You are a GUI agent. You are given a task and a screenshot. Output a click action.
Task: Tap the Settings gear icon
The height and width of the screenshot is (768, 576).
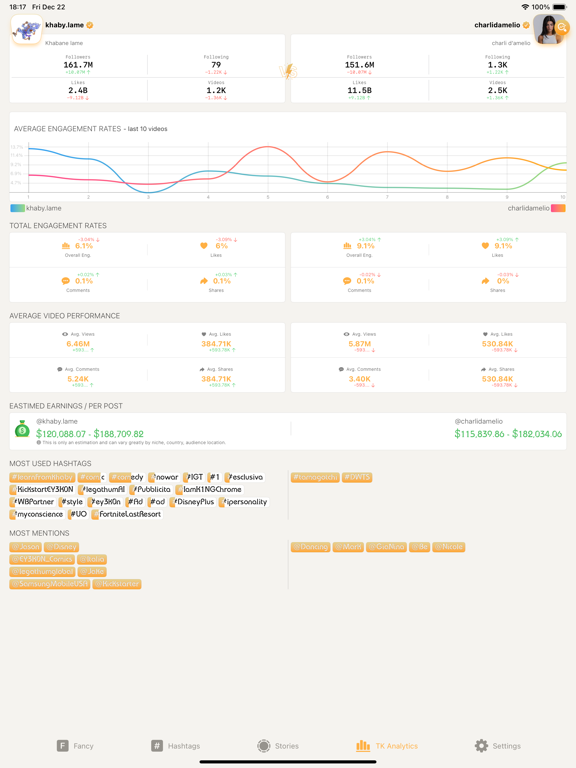coord(481,746)
